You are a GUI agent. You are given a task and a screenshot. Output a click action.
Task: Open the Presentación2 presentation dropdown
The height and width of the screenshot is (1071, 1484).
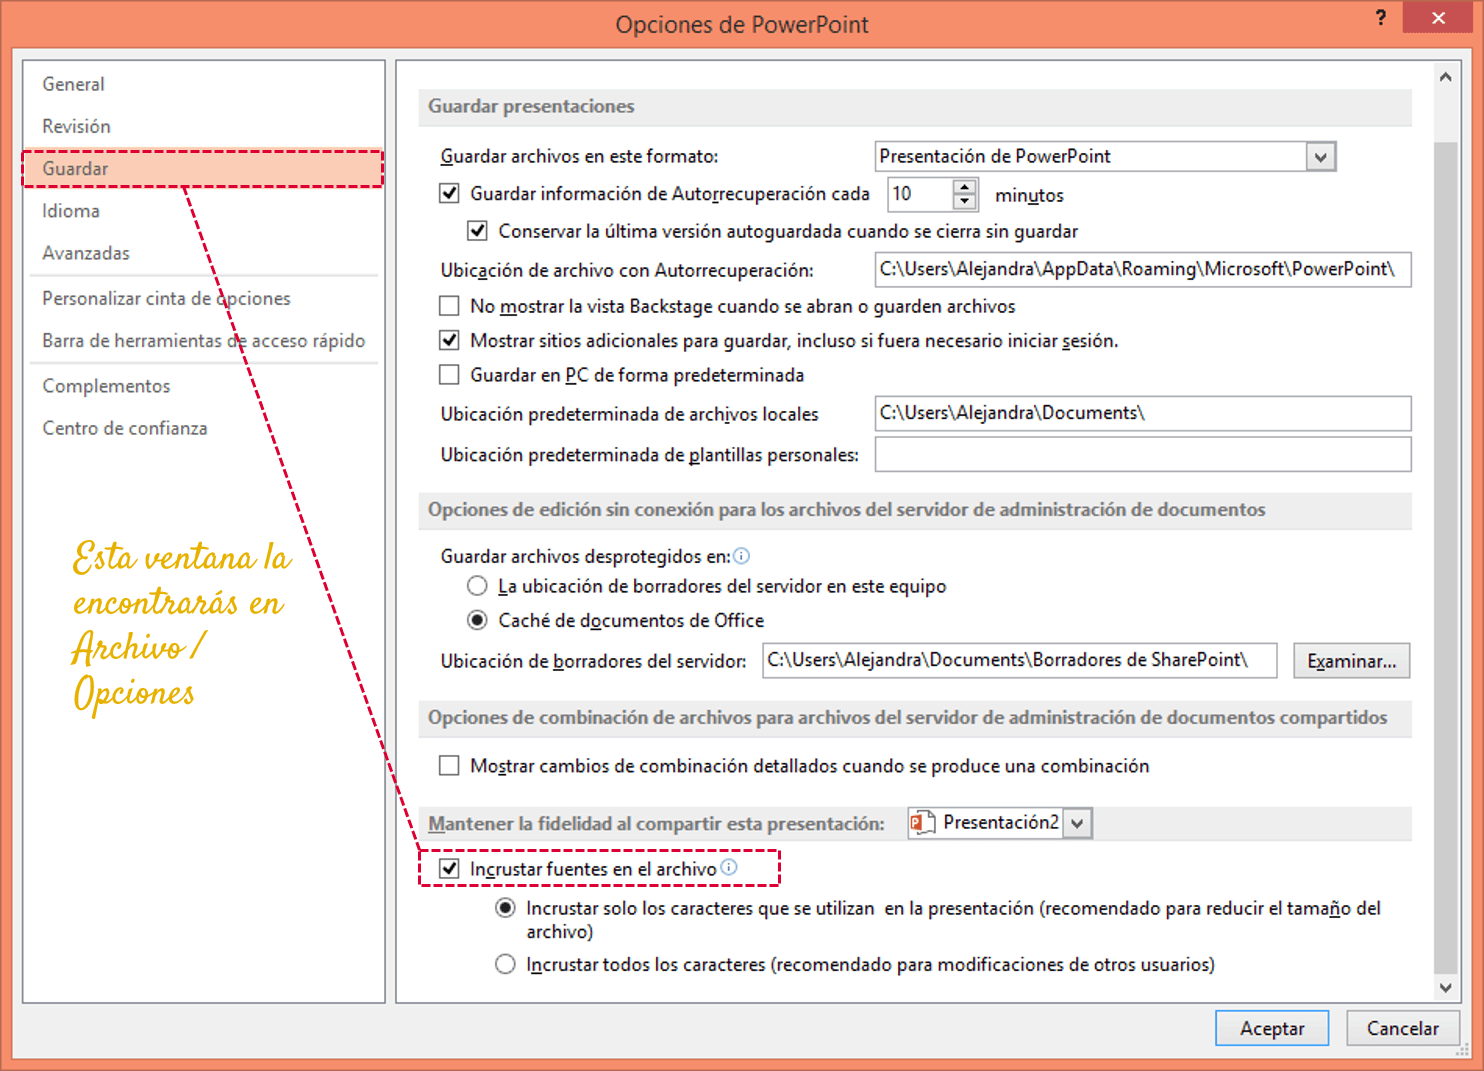point(1078,822)
